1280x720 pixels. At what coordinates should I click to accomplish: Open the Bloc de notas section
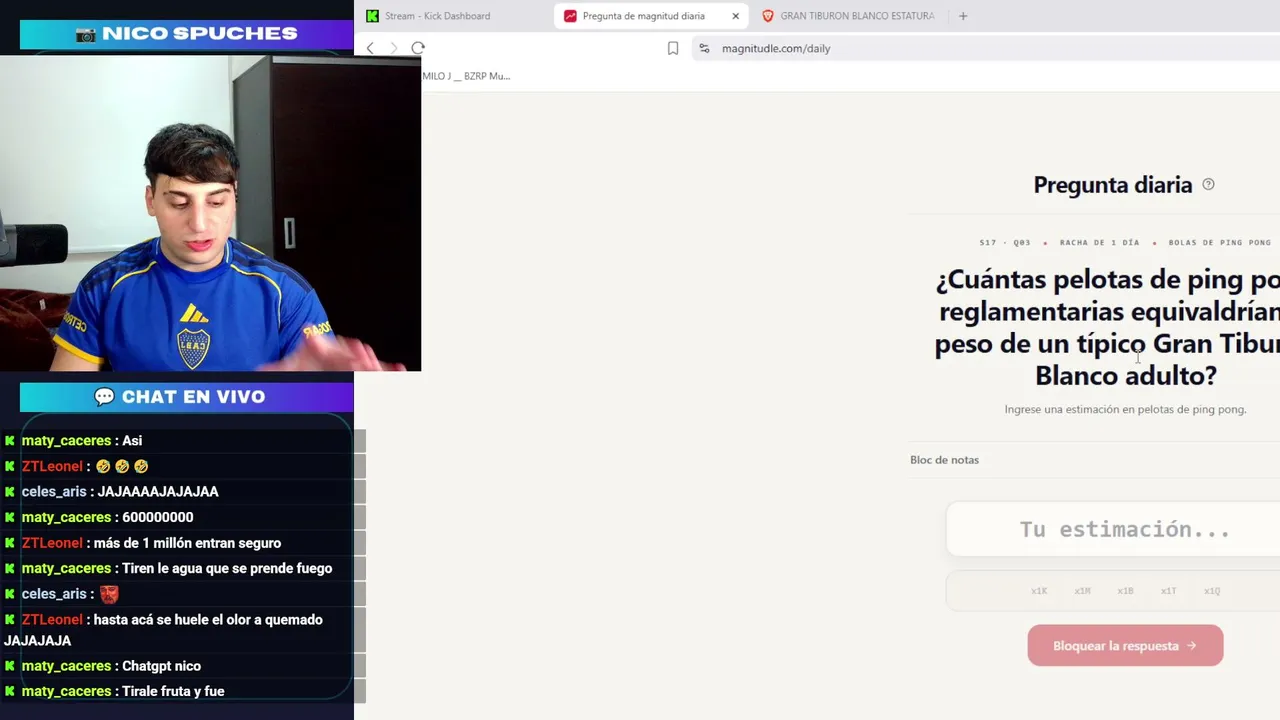[944, 460]
